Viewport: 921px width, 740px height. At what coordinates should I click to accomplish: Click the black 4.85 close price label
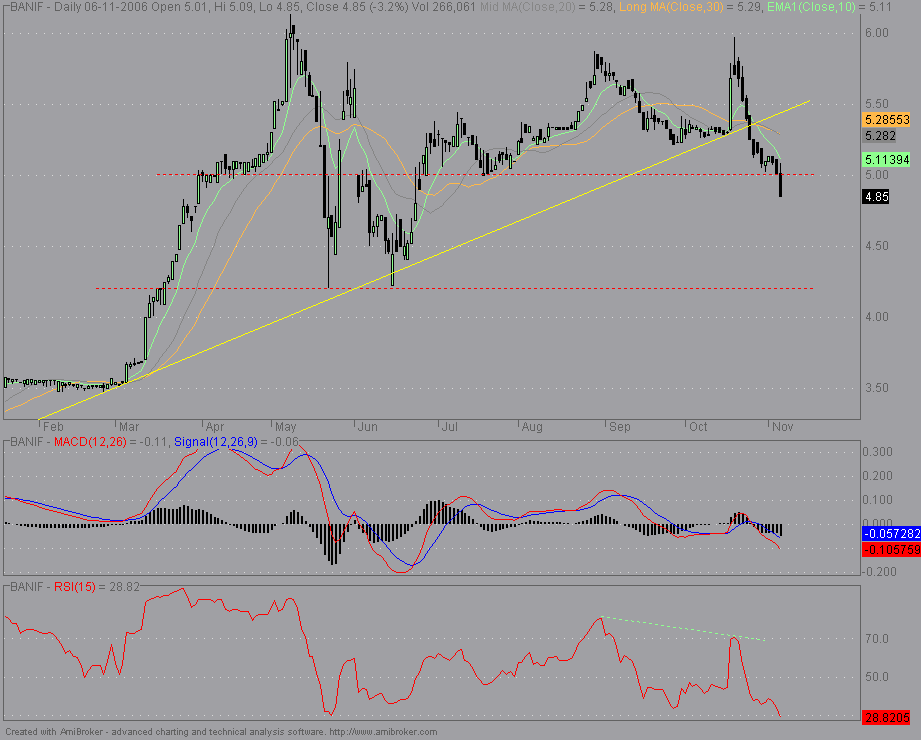tap(876, 197)
